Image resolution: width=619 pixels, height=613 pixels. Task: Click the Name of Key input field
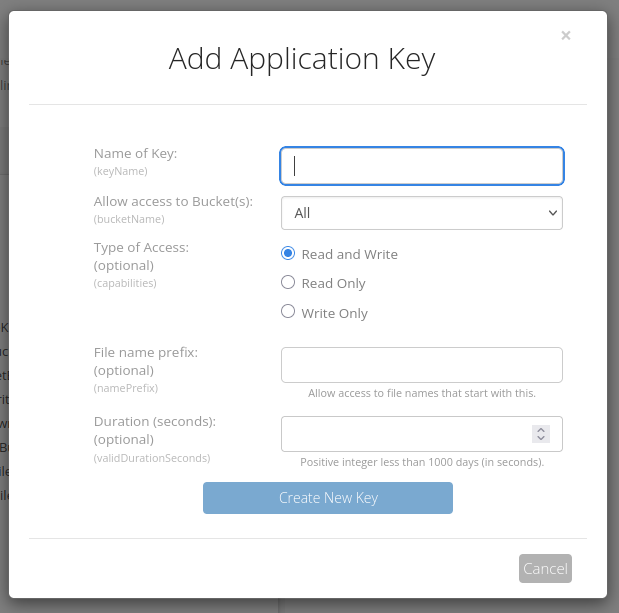(x=421, y=166)
